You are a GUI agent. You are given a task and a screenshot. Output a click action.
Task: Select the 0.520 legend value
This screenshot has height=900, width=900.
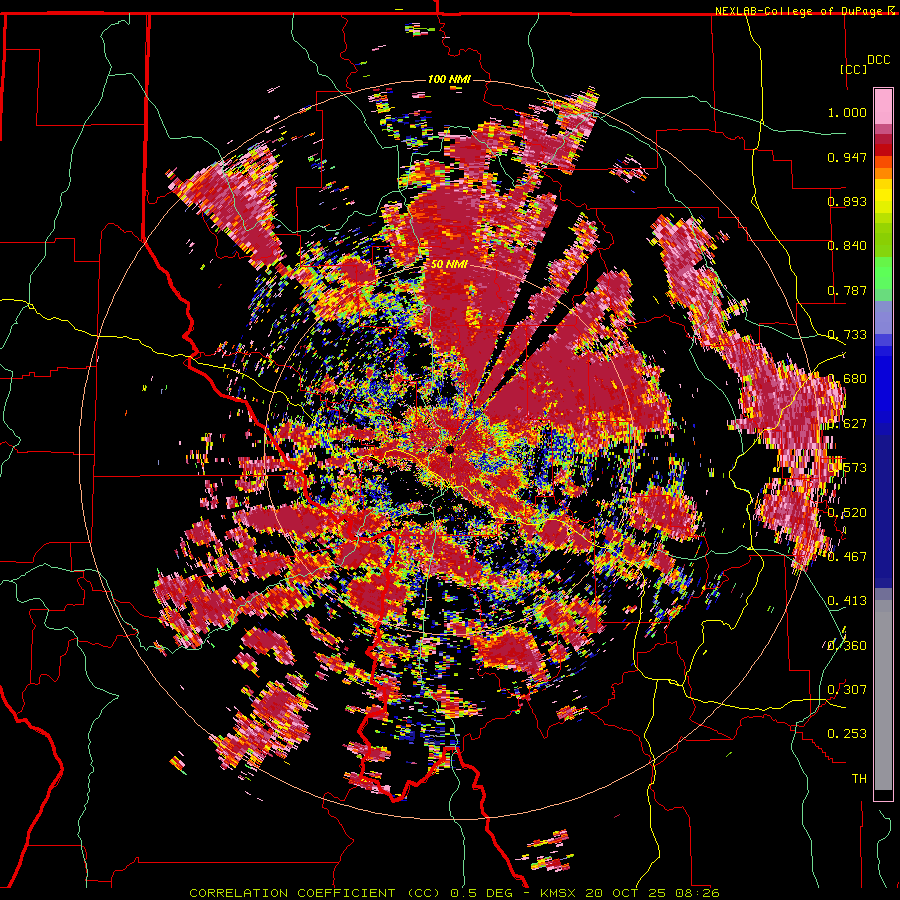pyautogui.click(x=847, y=513)
